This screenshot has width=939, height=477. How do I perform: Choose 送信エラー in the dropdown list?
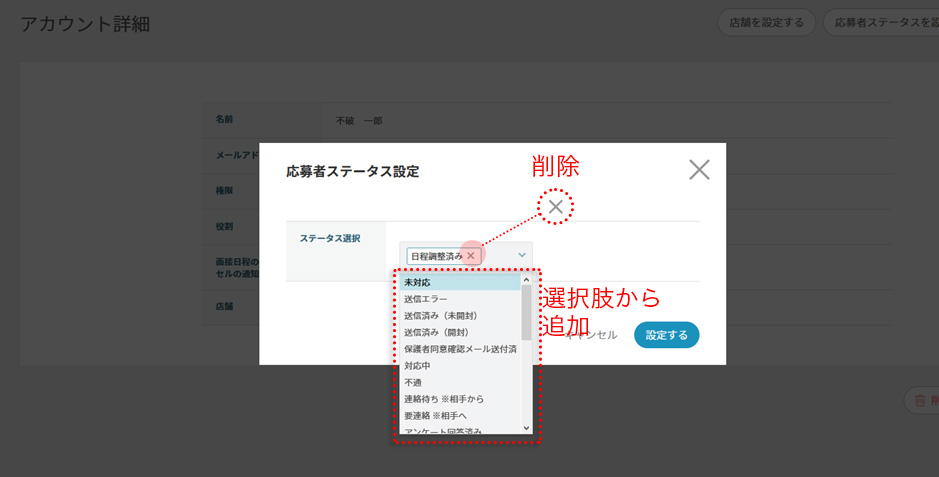pos(458,299)
